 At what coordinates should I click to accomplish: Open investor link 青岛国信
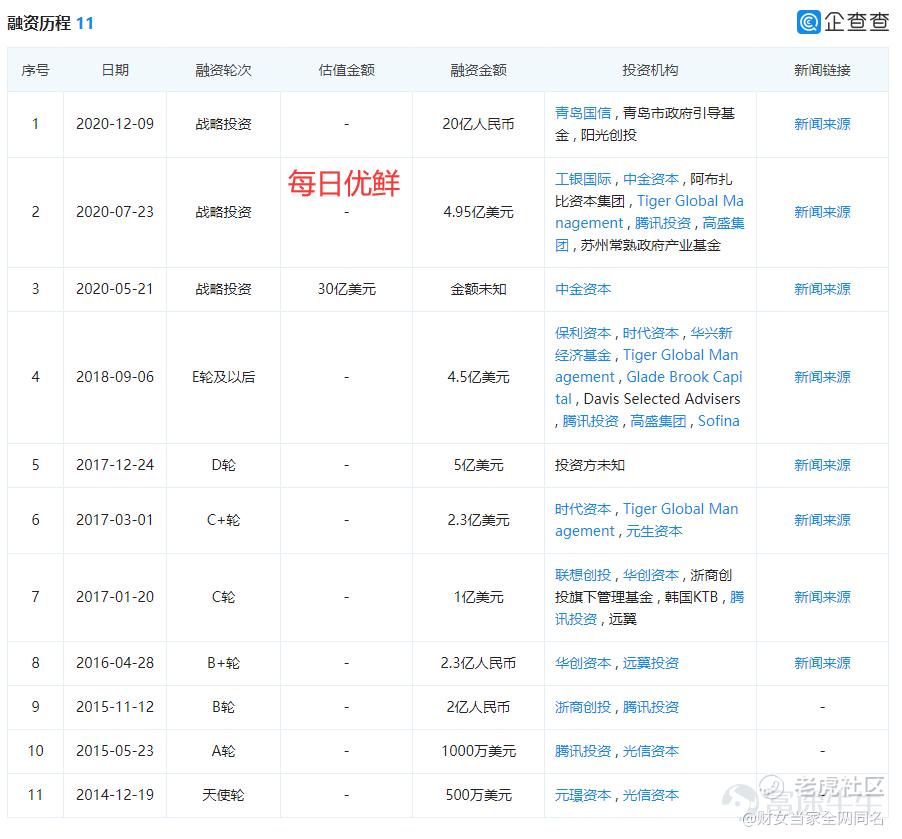583,113
